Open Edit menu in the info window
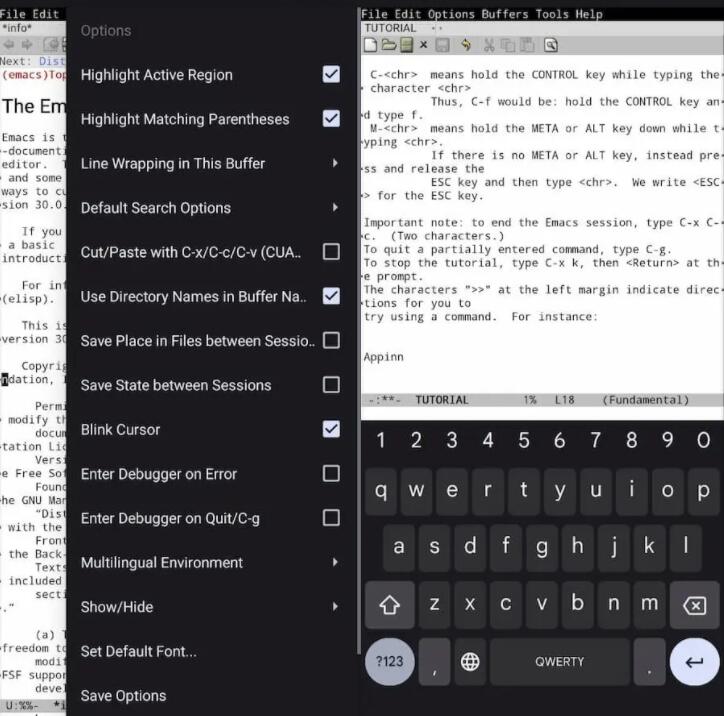The width and height of the screenshot is (724, 716). [x=46, y=14]
